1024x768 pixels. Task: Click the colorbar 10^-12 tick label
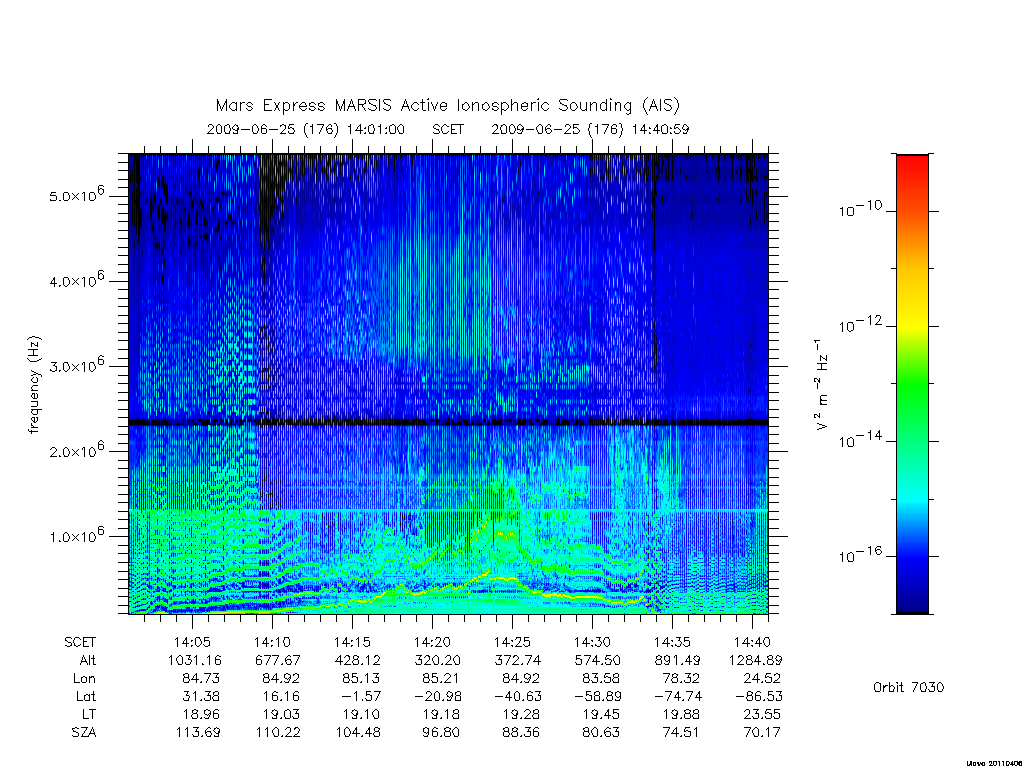pyautogui.click(x=860, y=325)
